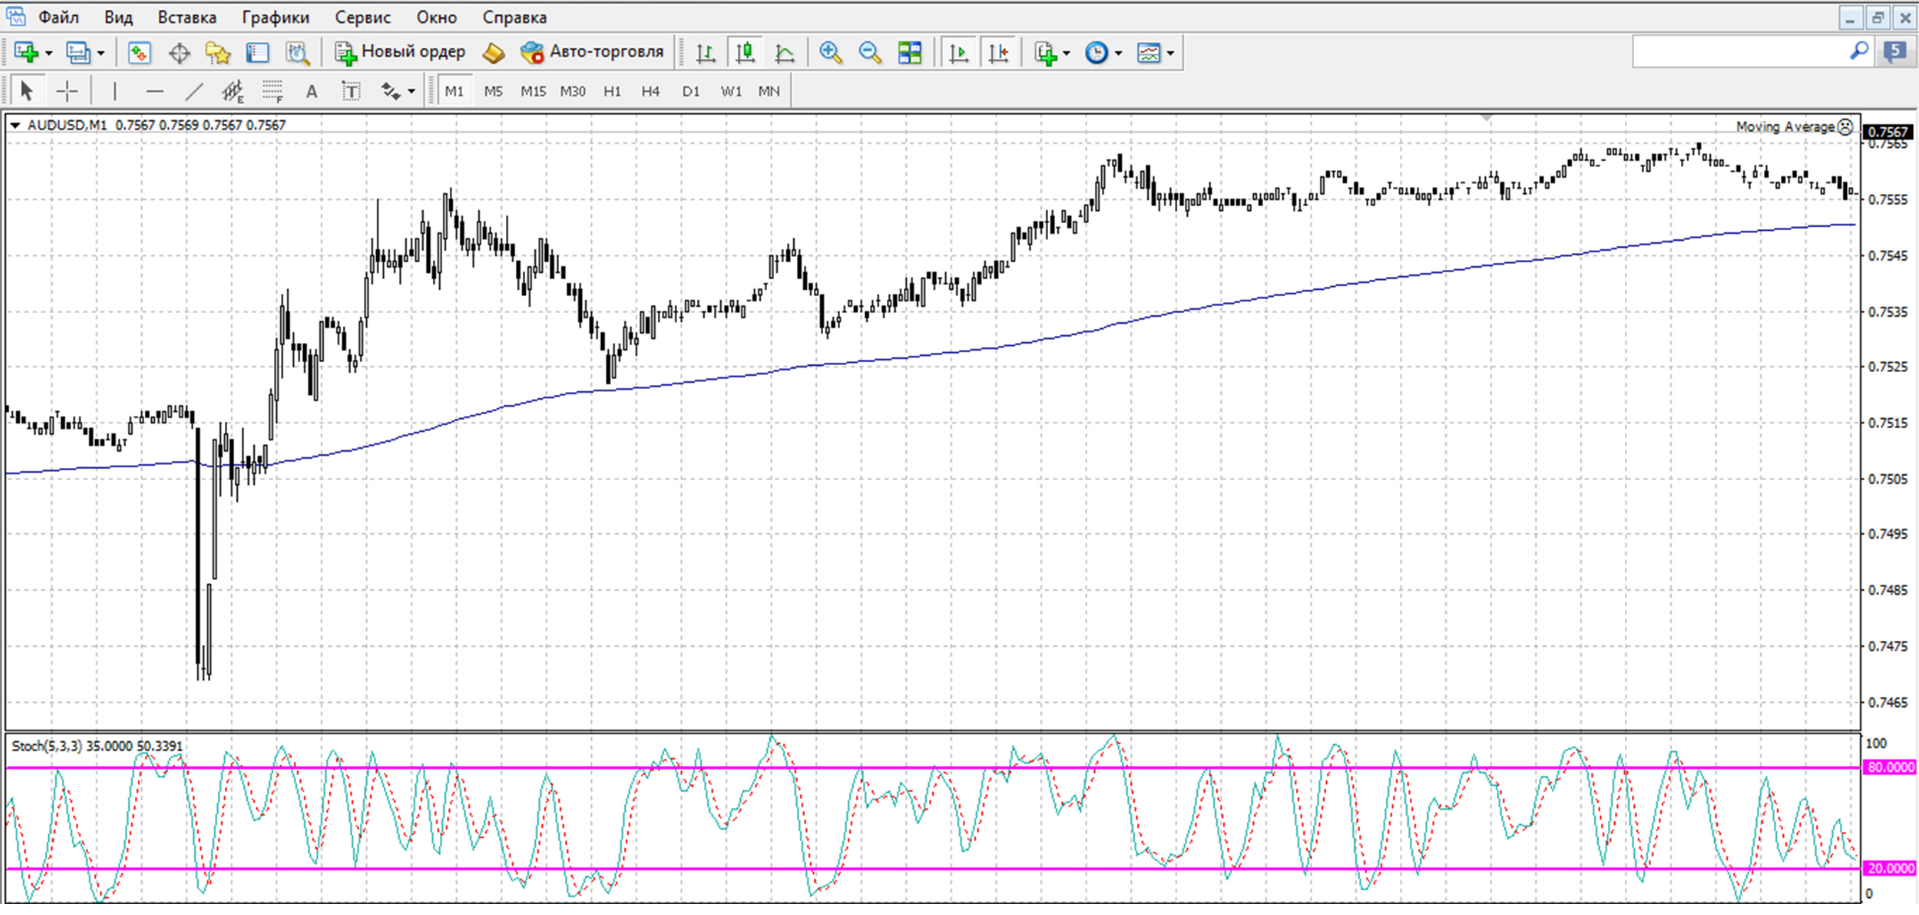Viewport: 1919px width, 915px height.
Task: Open the chat notifications icon showing 5
Action: point(1895,52)
